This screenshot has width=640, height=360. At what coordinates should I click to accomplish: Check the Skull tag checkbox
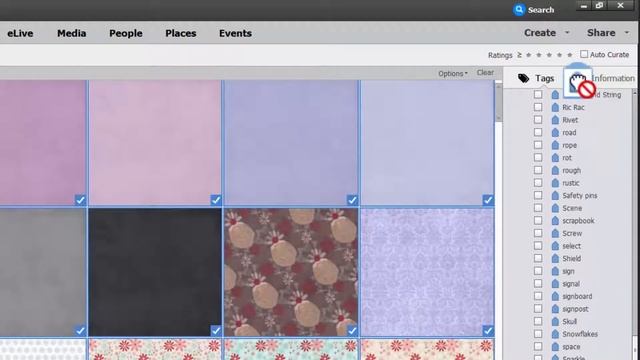pyautogui.click(x=538, y=322)
